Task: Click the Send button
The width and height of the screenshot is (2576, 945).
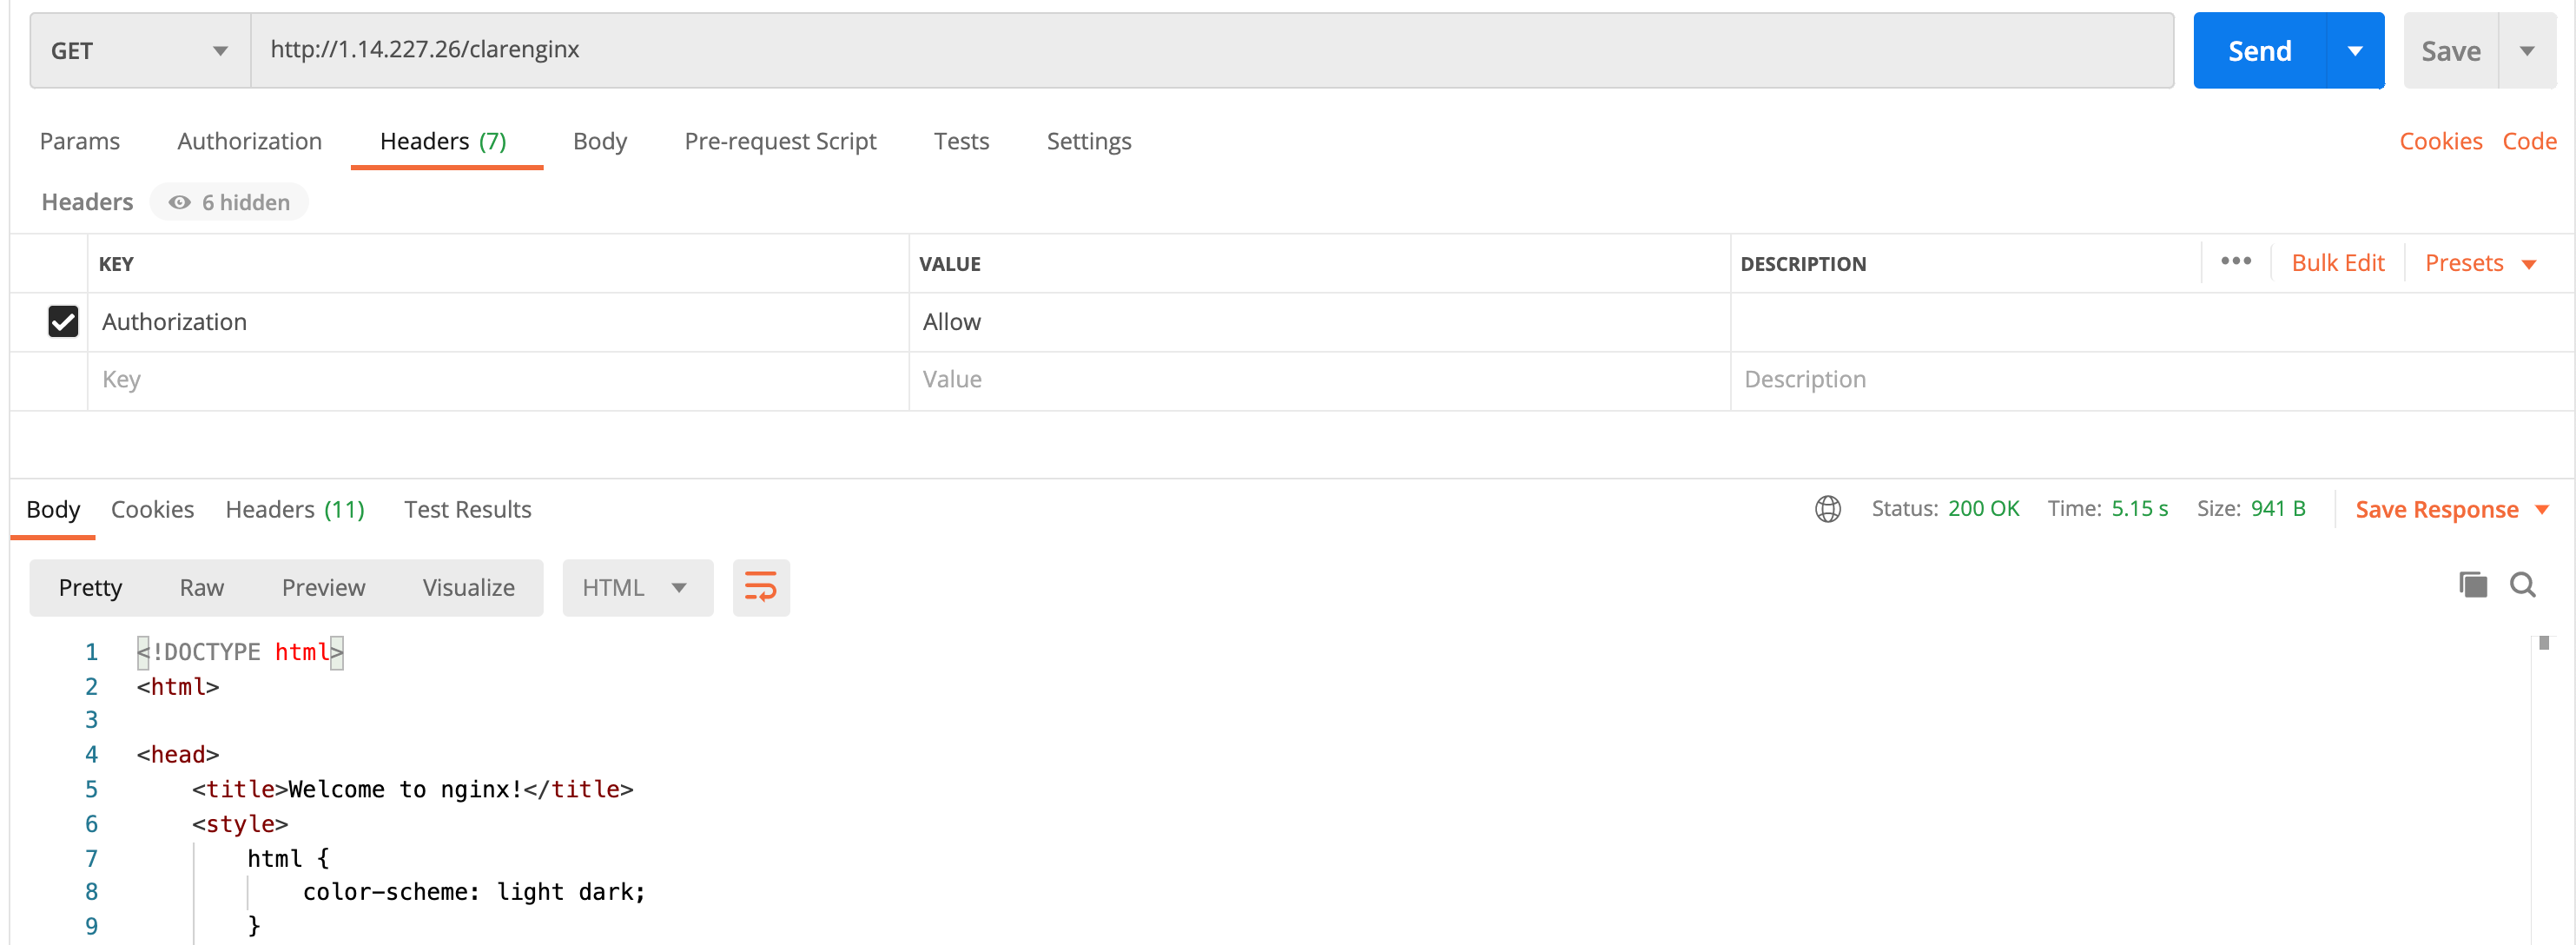Action: pos(2259,50)
